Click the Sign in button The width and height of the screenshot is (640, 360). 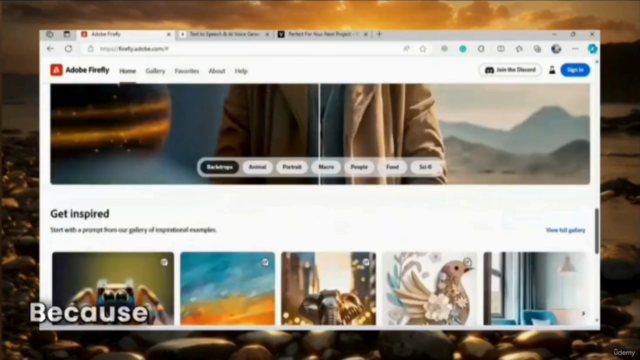(x=575, y=70)
